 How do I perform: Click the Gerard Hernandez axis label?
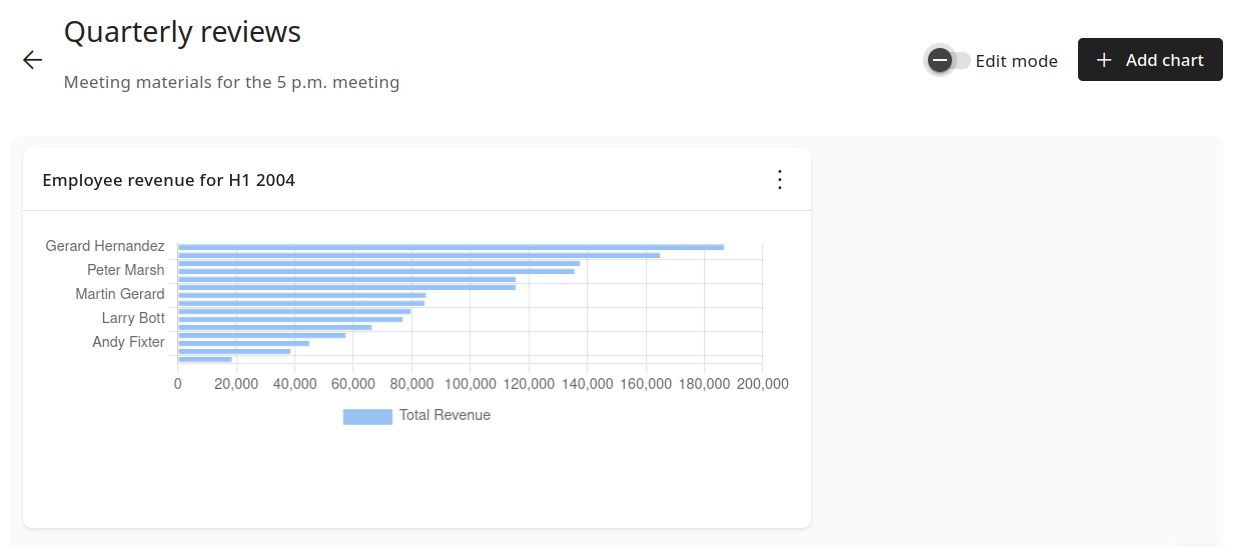(105, 246)
